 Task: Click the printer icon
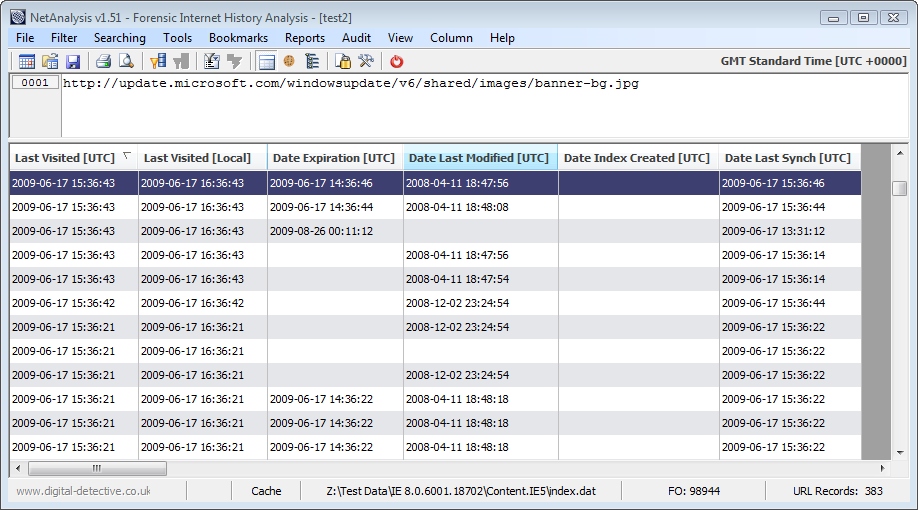coord(104,61)
